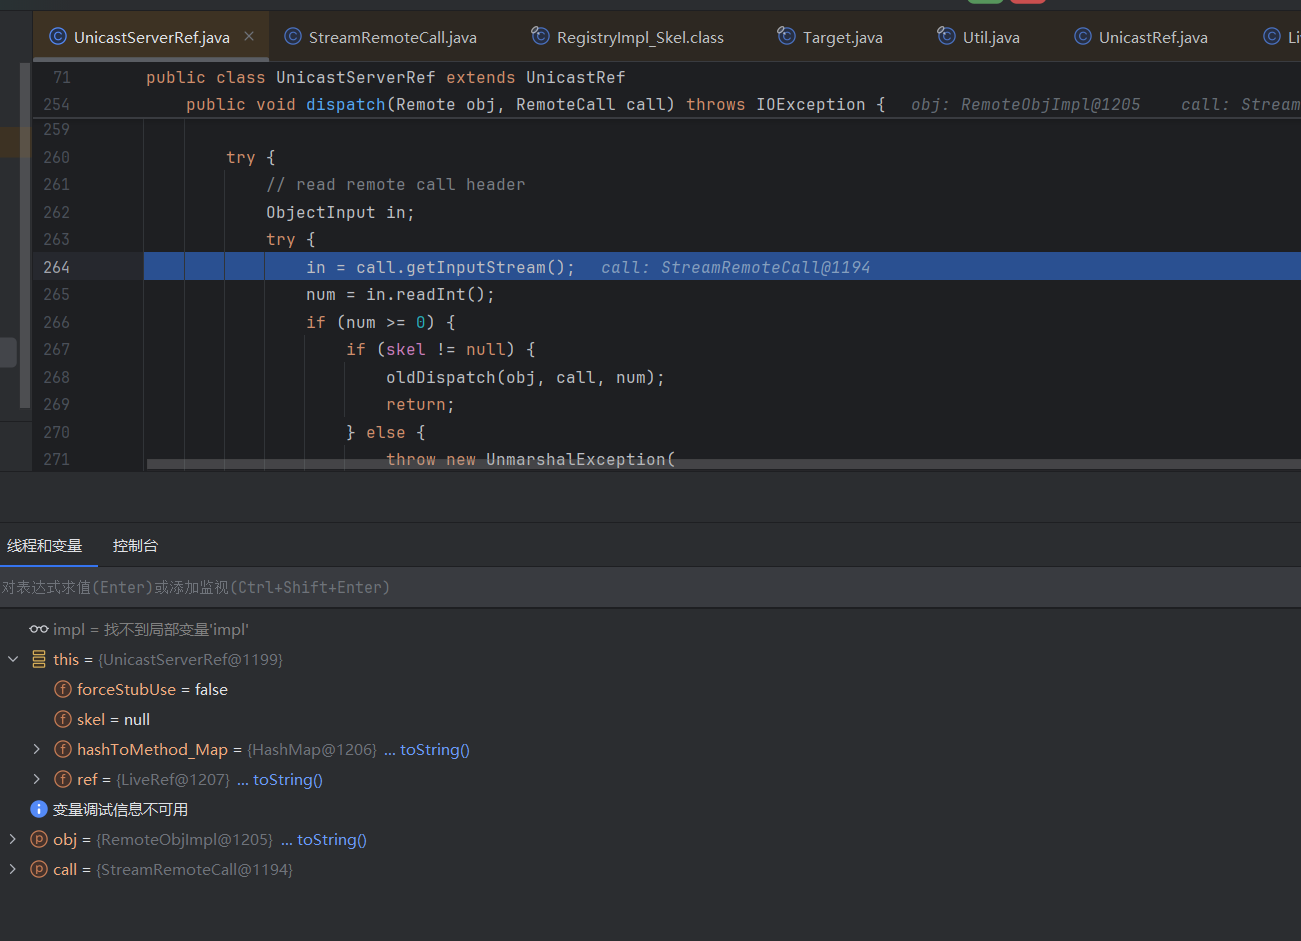This screenshot has height=941, width=1301.
Task: Select the 控制台 console tab
Action: (x=135, y=546)
